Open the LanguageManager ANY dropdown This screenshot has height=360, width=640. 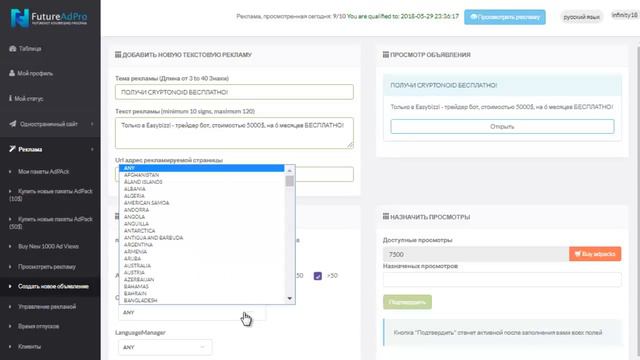(165, 347)
